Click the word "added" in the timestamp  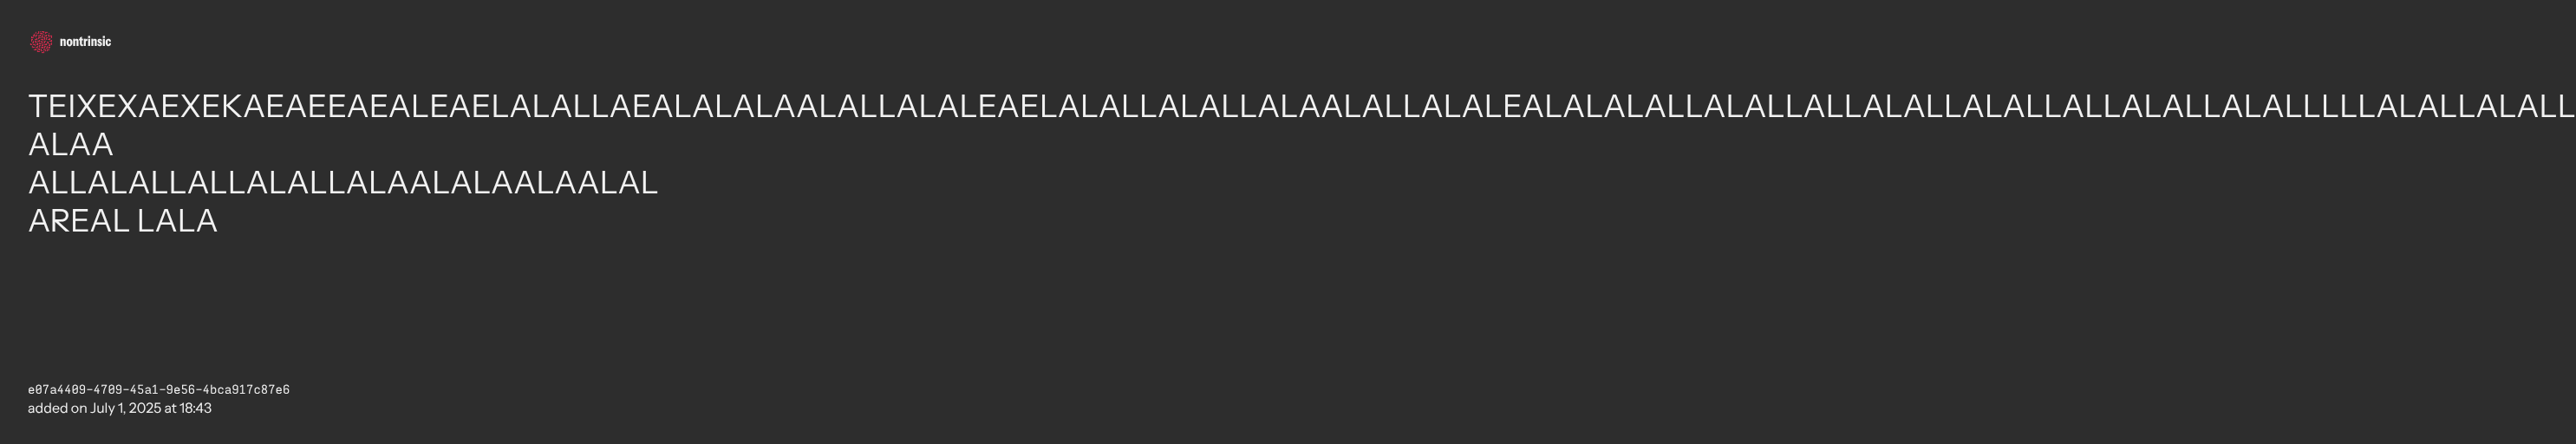[47, 408]
